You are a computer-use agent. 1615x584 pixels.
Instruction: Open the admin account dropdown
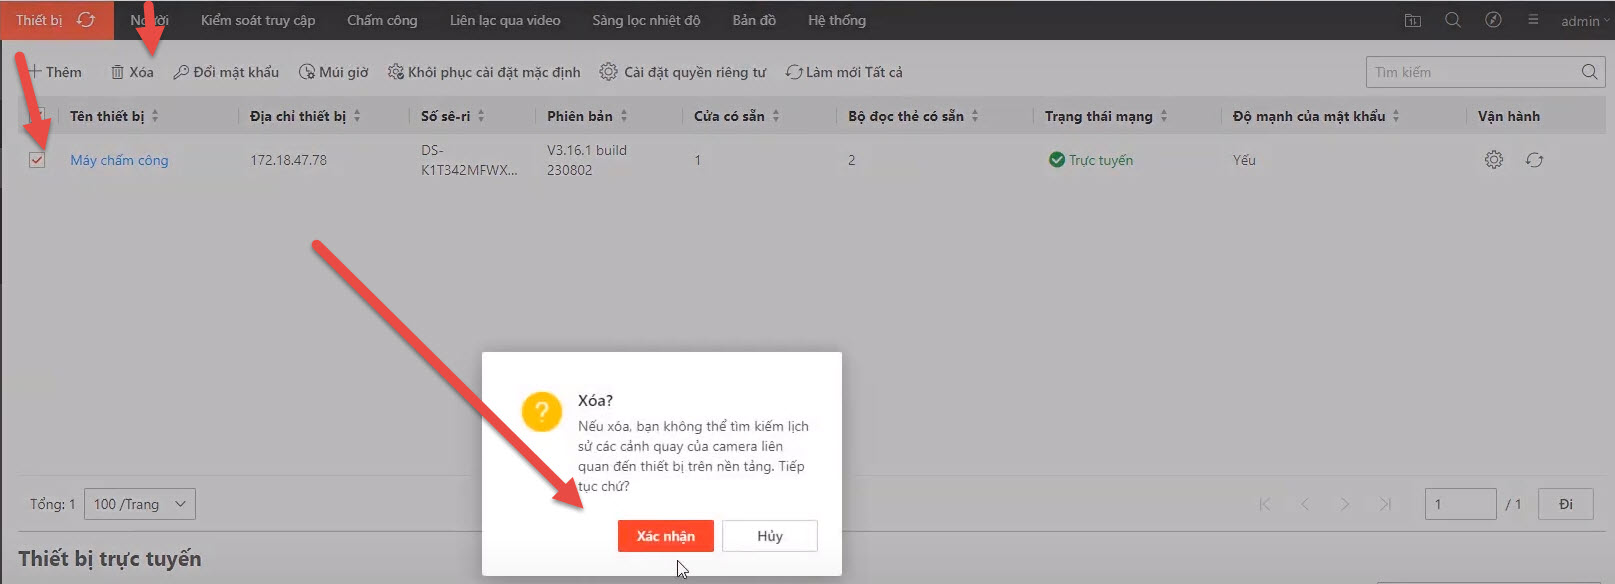1584,21
